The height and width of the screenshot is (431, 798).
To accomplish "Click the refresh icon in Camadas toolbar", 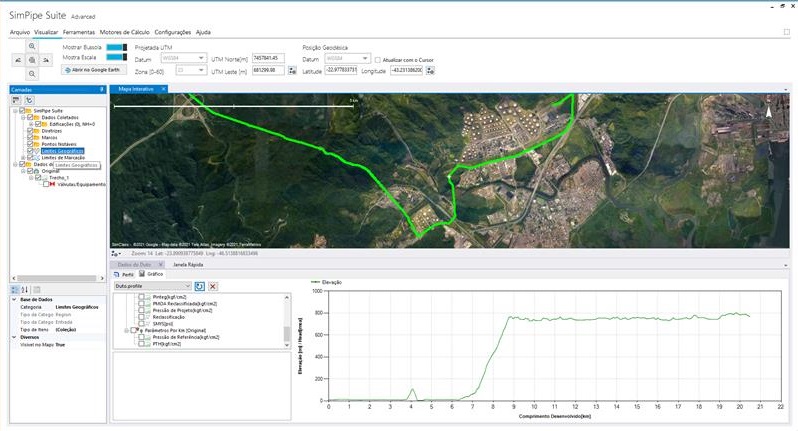I will [29, 100].
